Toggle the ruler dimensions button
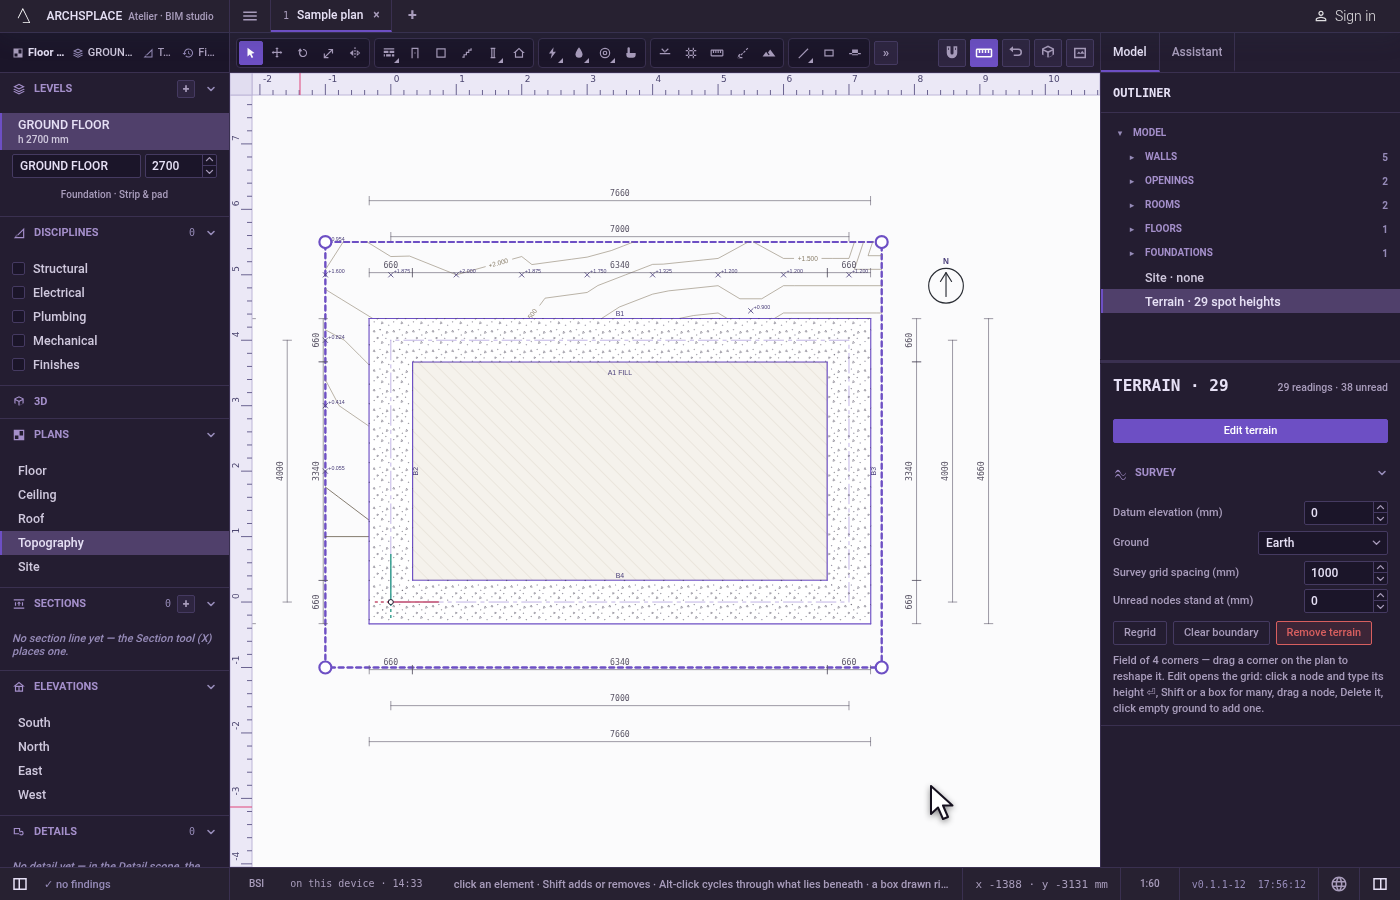 coord(984,52)
